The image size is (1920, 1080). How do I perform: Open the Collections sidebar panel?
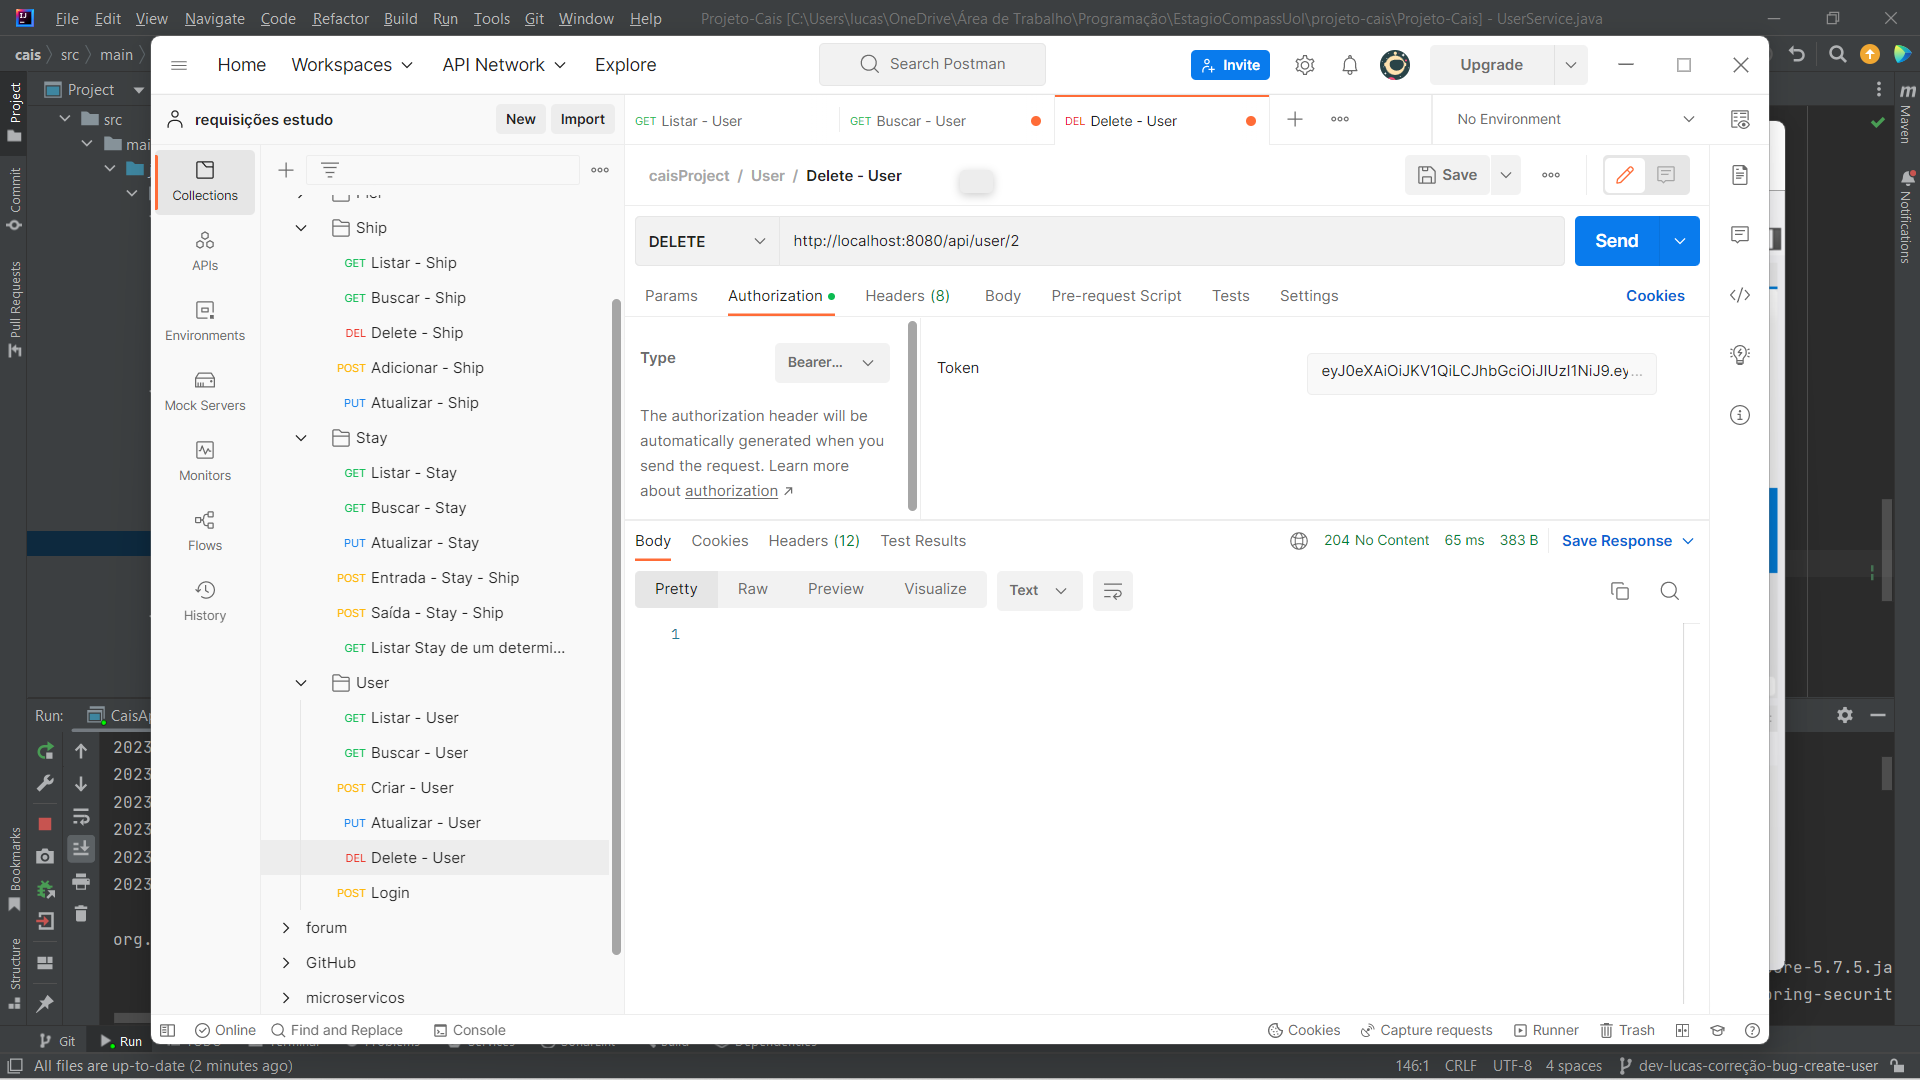click(x=205, y=181)
